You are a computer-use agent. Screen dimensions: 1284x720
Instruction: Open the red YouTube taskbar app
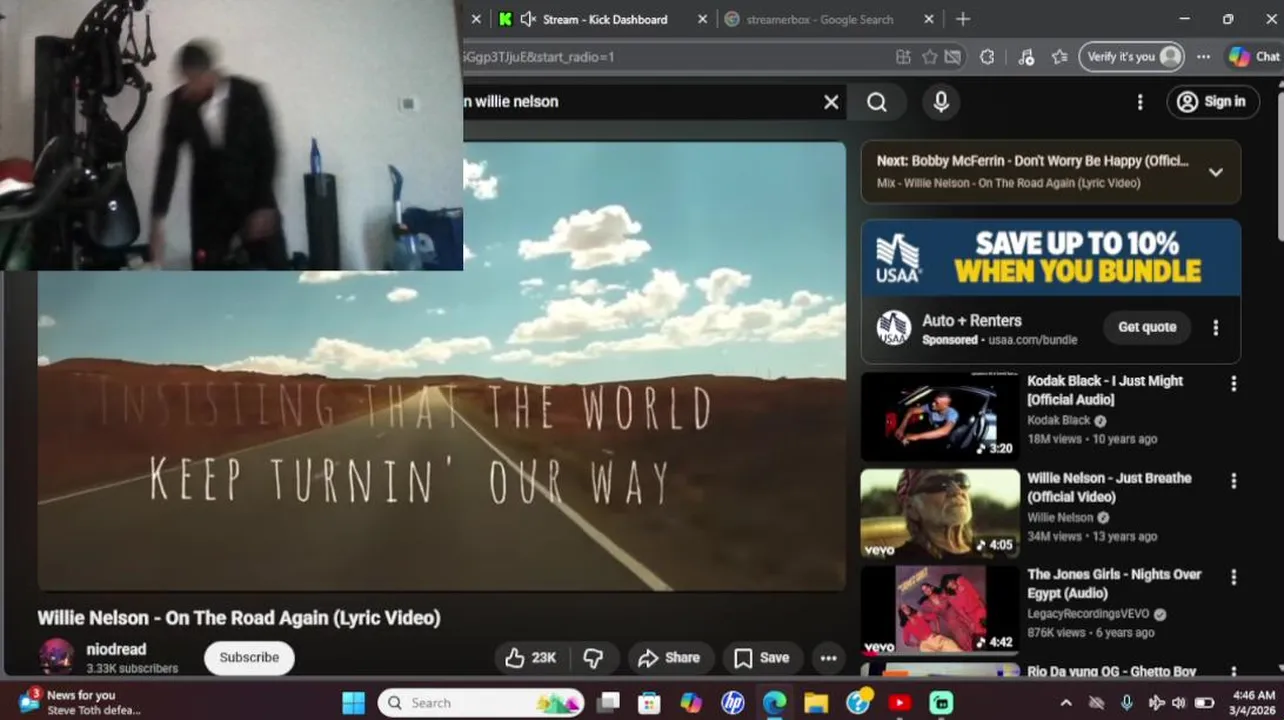pyautogui.click(x=899, y=703)
